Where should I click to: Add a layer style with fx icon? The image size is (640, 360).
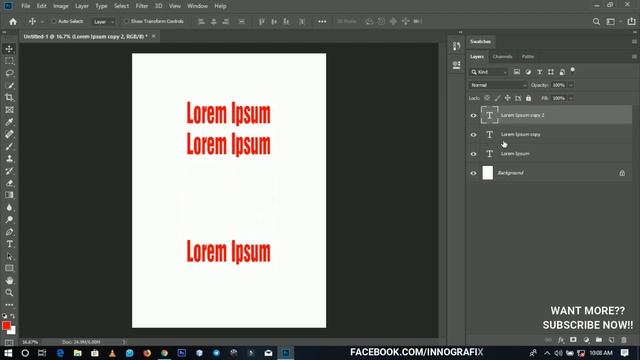point(561,340)
